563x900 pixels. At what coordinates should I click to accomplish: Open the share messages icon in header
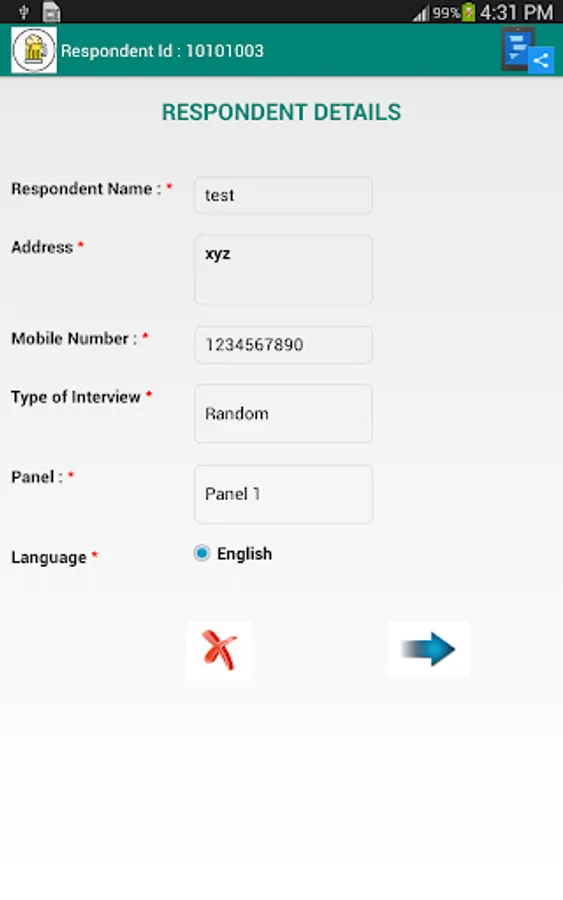(x=527, y=51)
